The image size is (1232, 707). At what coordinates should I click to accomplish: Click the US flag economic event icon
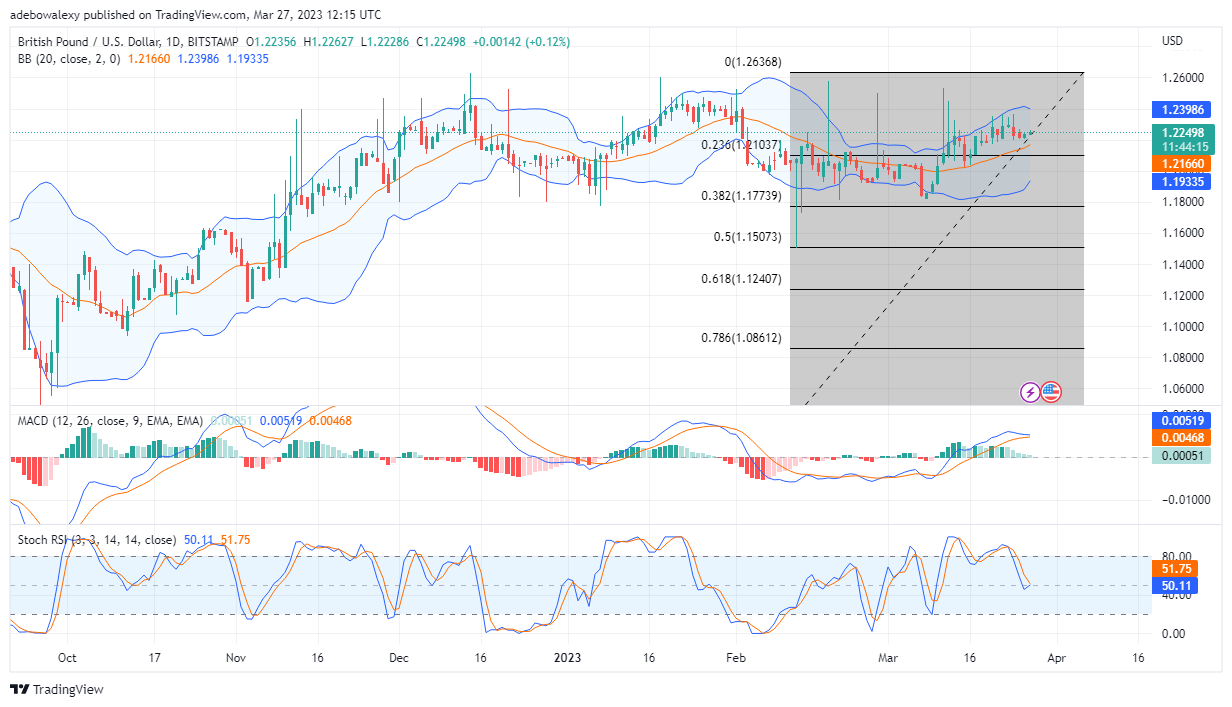(1050, 392)
